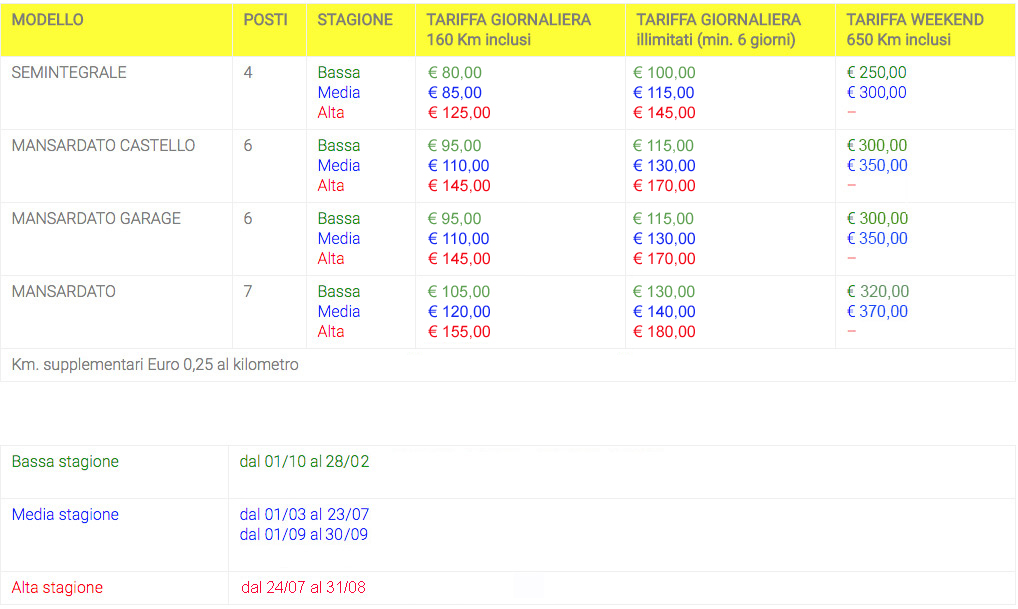Click Media in the SEMINTEGRALE row

click(x=339, y=93)
